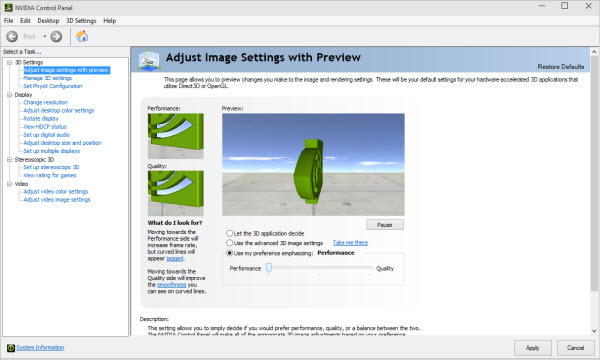The height and width of the screenshot is (360, 600).
Task: Click the Adjust Image Settings header icon
Action: click(x=149, y=60)
